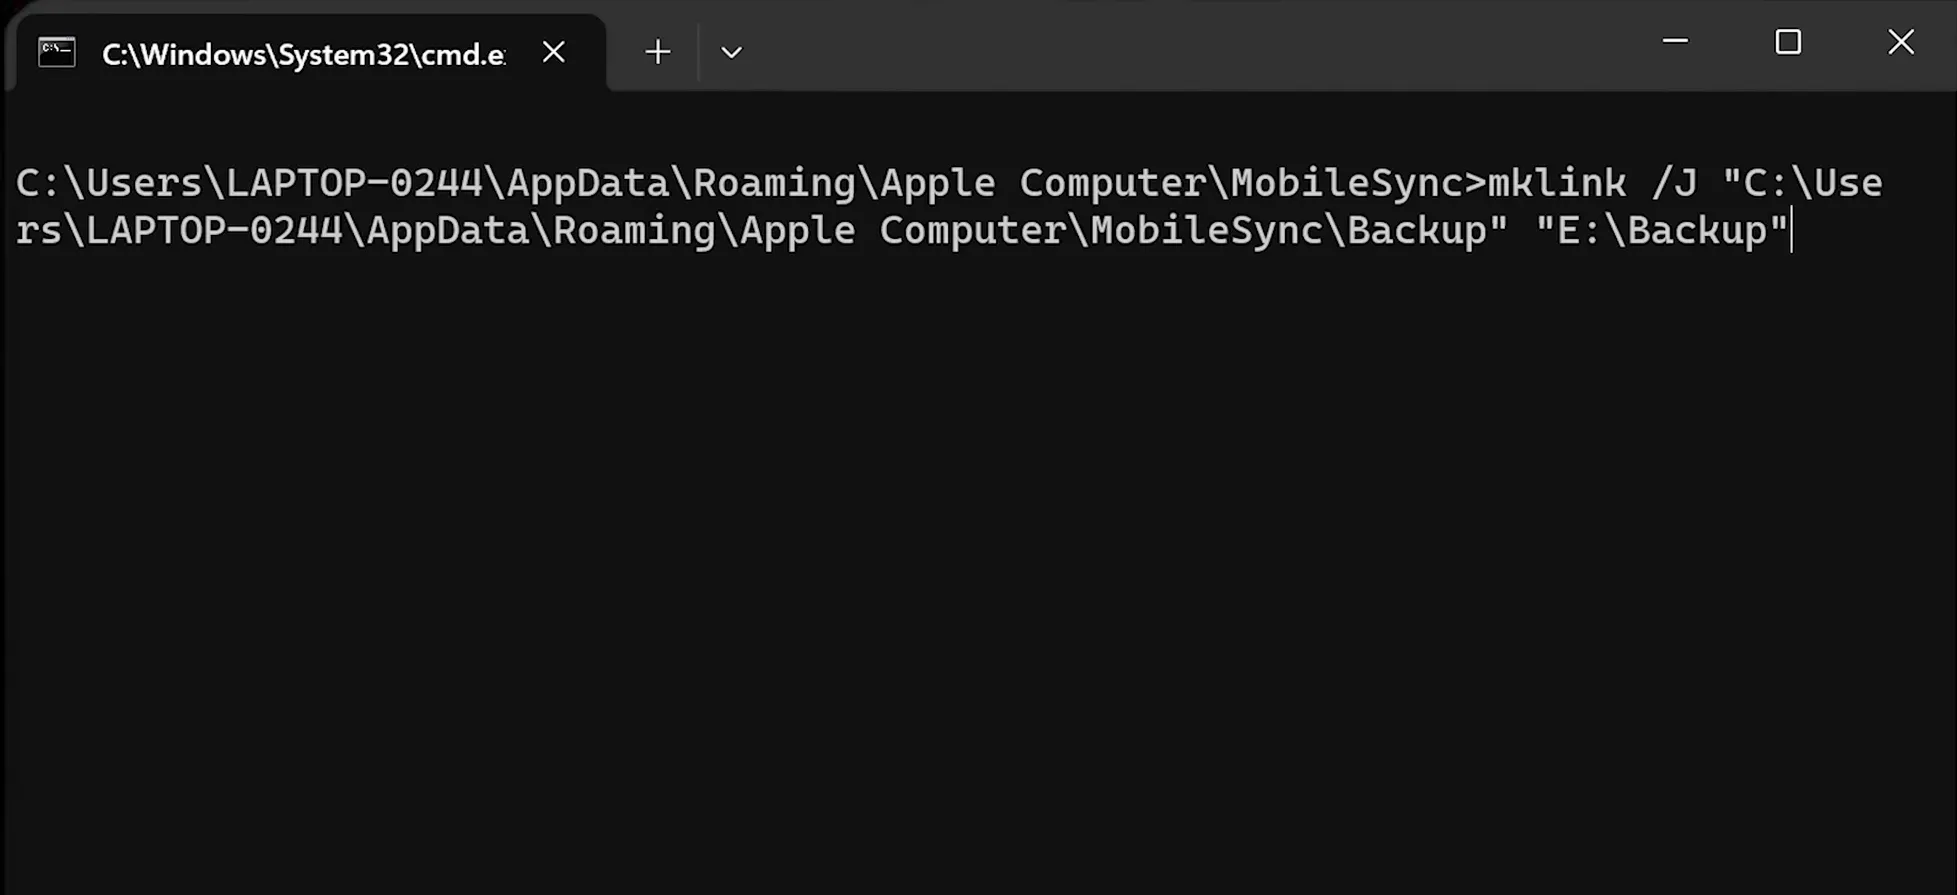
Task: Close the terminal window
Action: (x=1900, y=42)
